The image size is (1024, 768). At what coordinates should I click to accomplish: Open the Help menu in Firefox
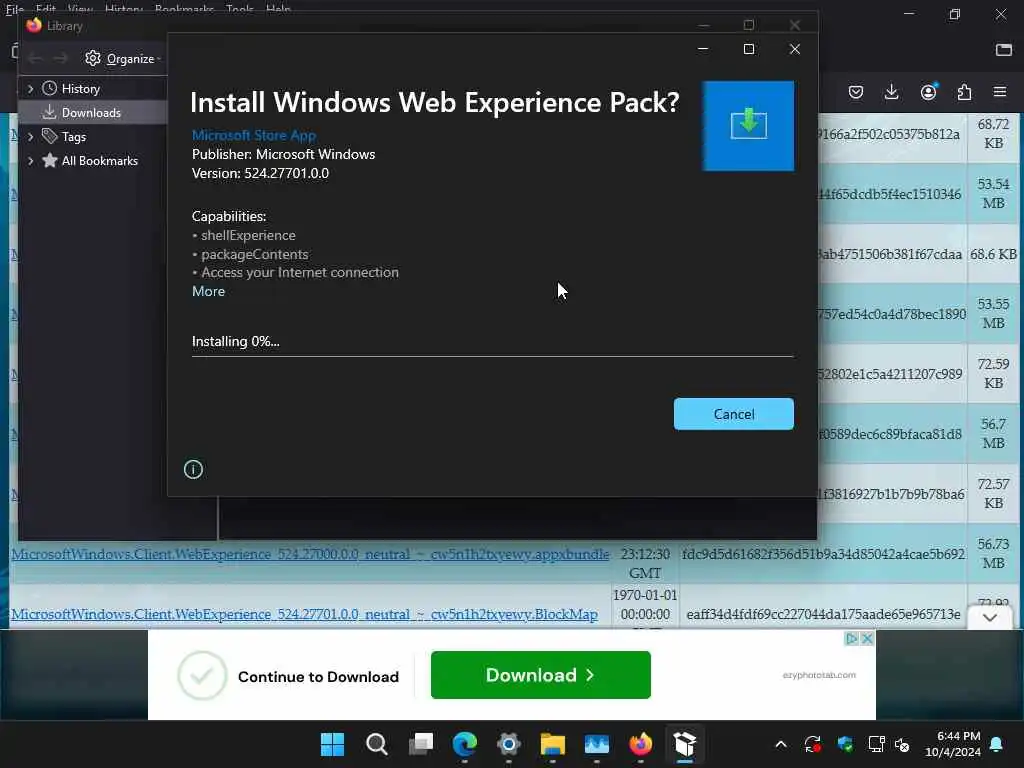(x=278, y=9)
